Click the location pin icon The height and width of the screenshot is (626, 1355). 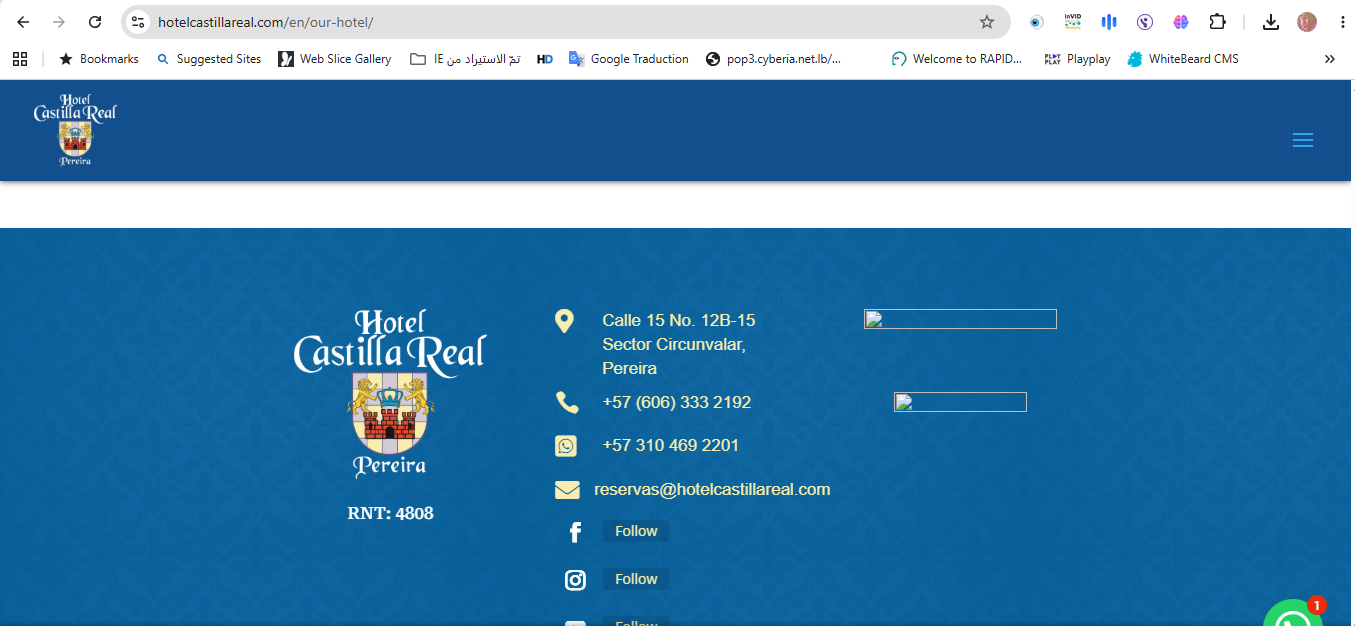(x=564, y=321)
